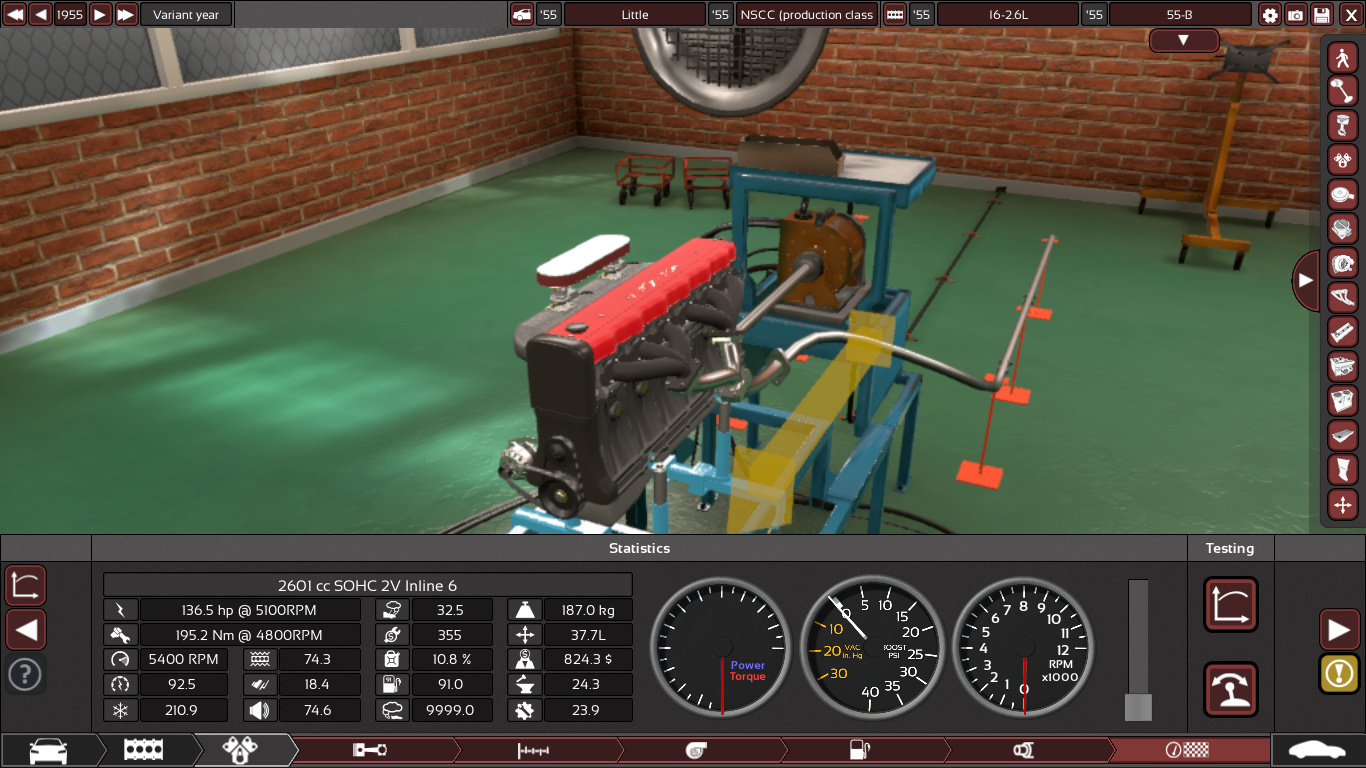This screenshot has width=1366, height=768.
Task: Click the save floppy disk icon
Action: pyautogui.click(x=1322, y=15)
